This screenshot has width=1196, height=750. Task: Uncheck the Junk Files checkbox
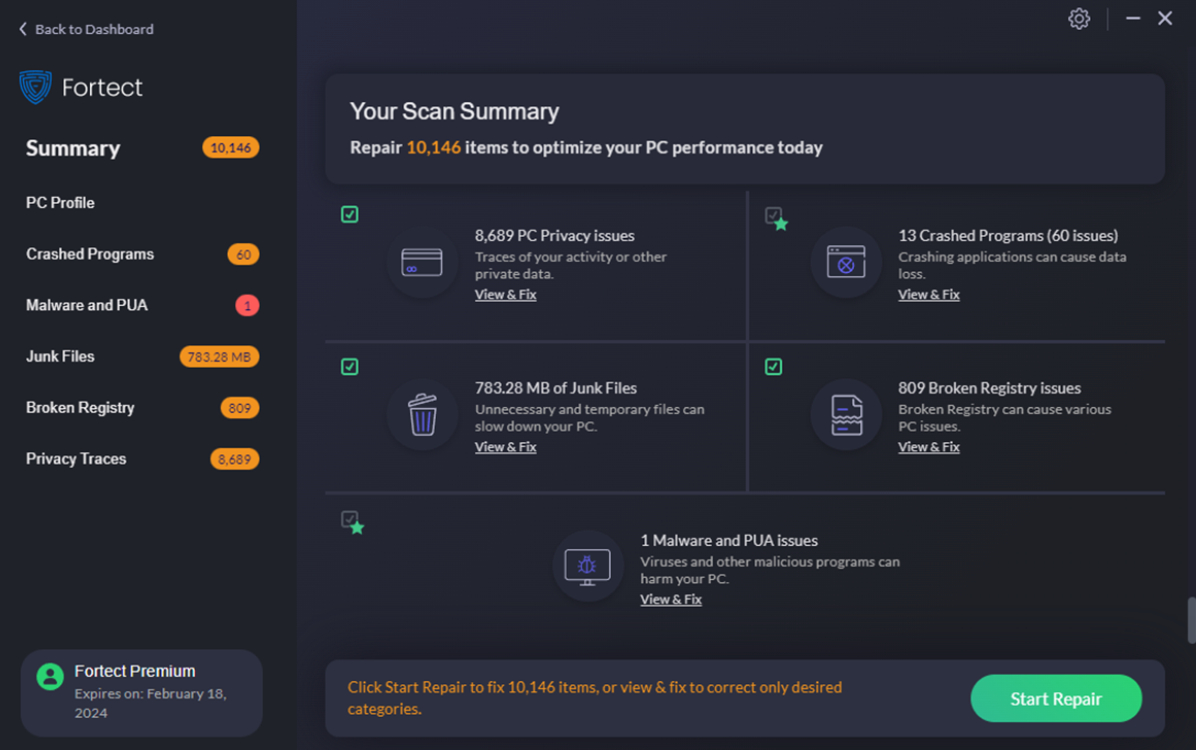tap(349, 366)
